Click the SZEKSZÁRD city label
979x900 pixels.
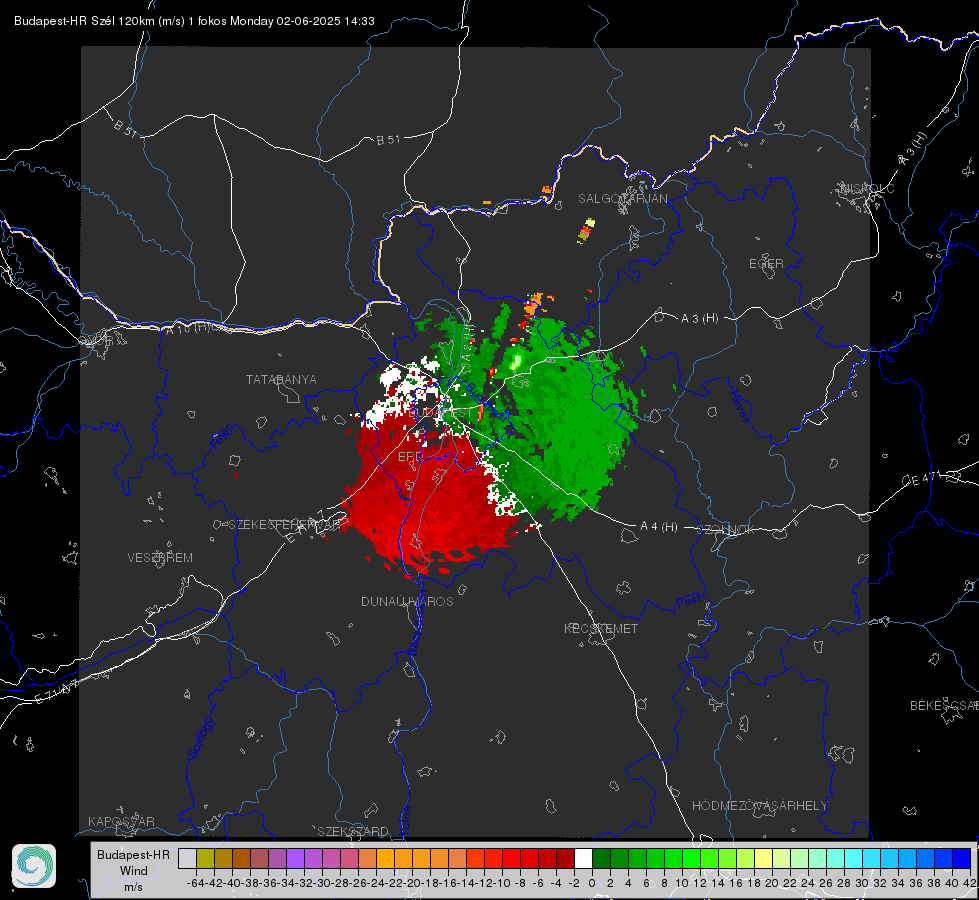pyautogui.click(x=353, y=831)
